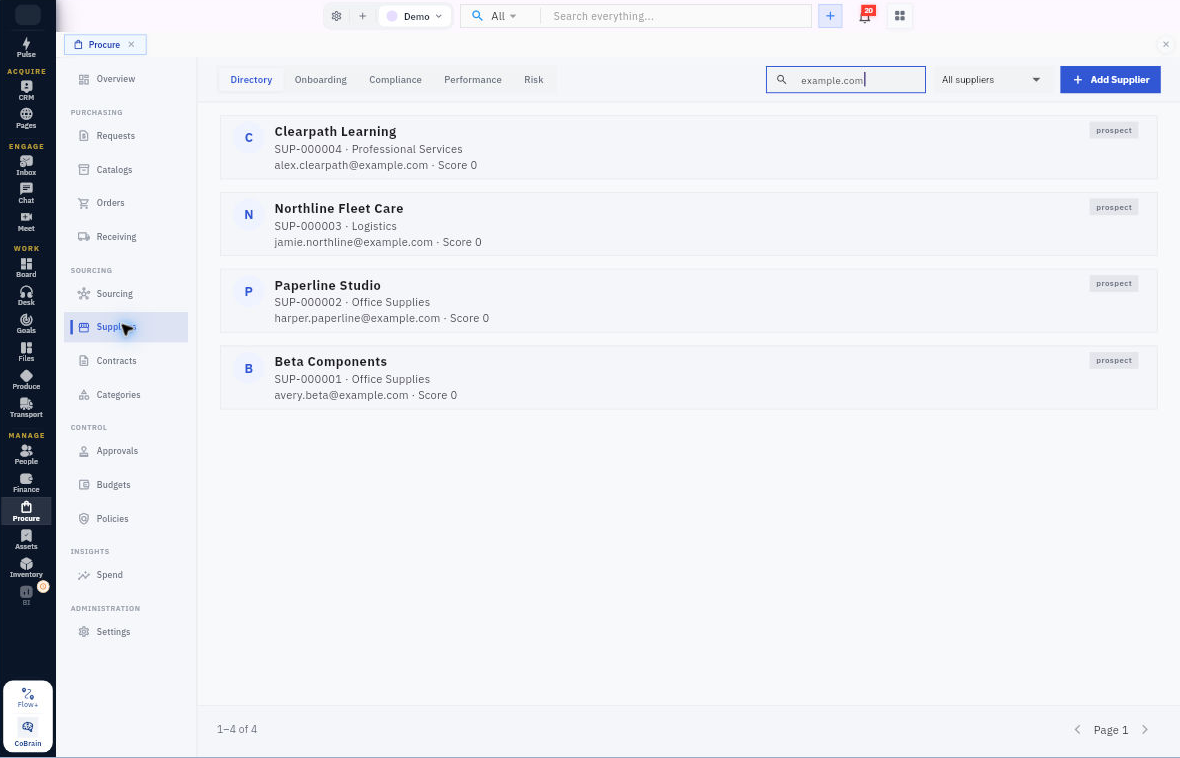Open the CRM module icon
This screenshot has height=758, width=1180.
click(26, 90)
